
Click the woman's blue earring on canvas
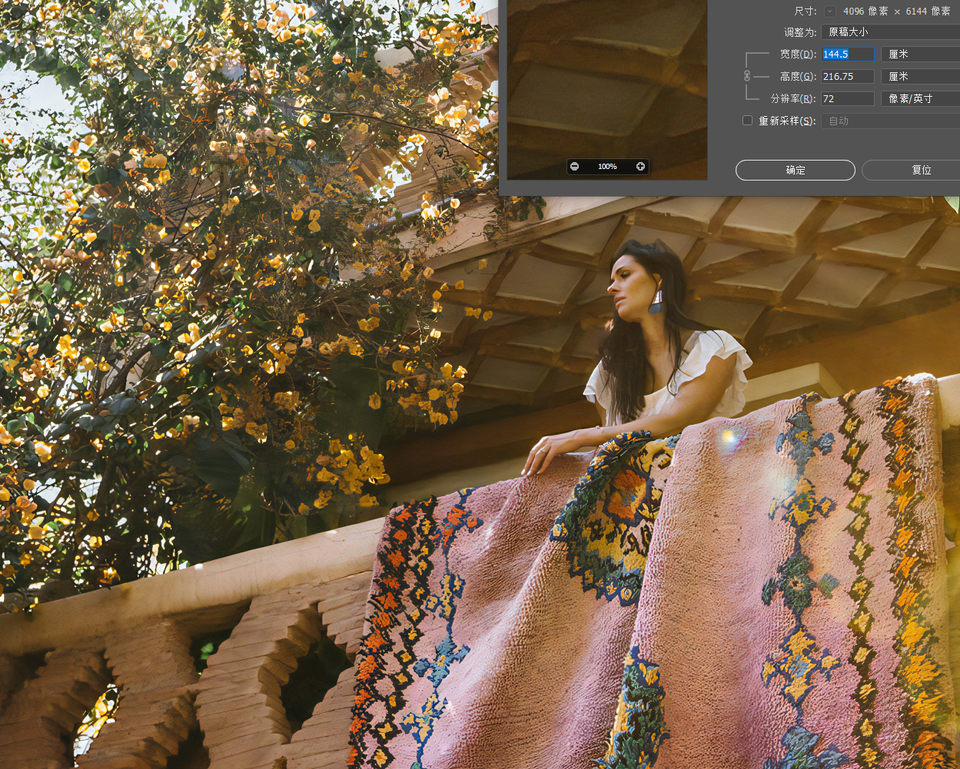coord(656,301)
